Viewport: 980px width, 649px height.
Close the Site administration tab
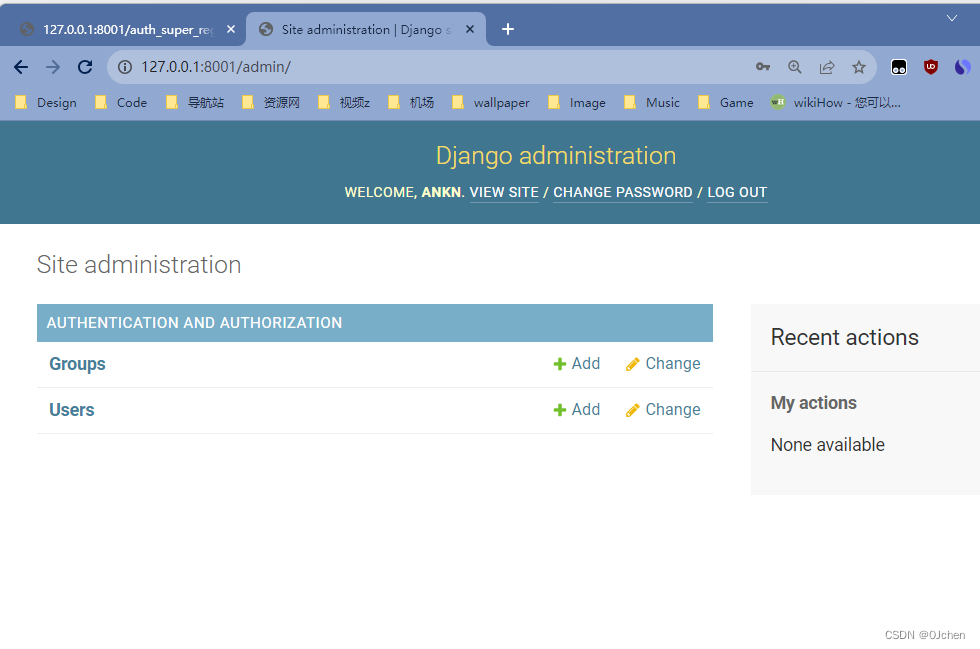click(x=470, y=29)
